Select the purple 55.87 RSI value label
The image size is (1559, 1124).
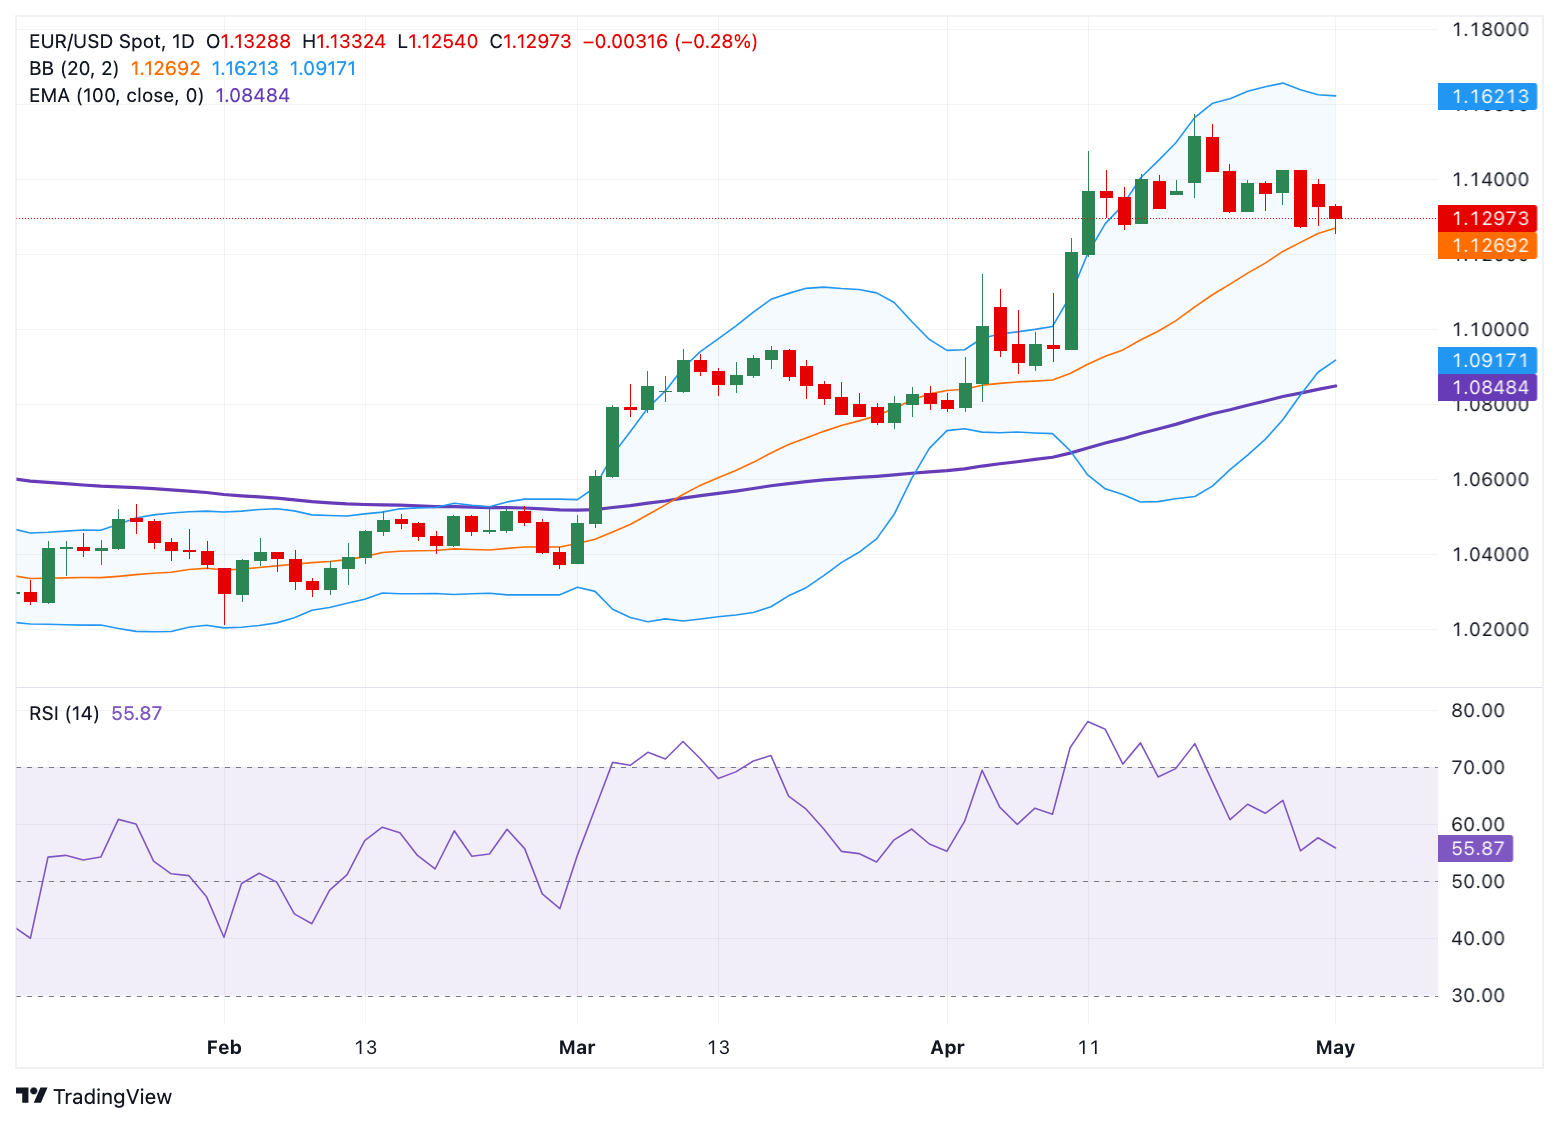pyautogui.click(x=1474, y=848)
